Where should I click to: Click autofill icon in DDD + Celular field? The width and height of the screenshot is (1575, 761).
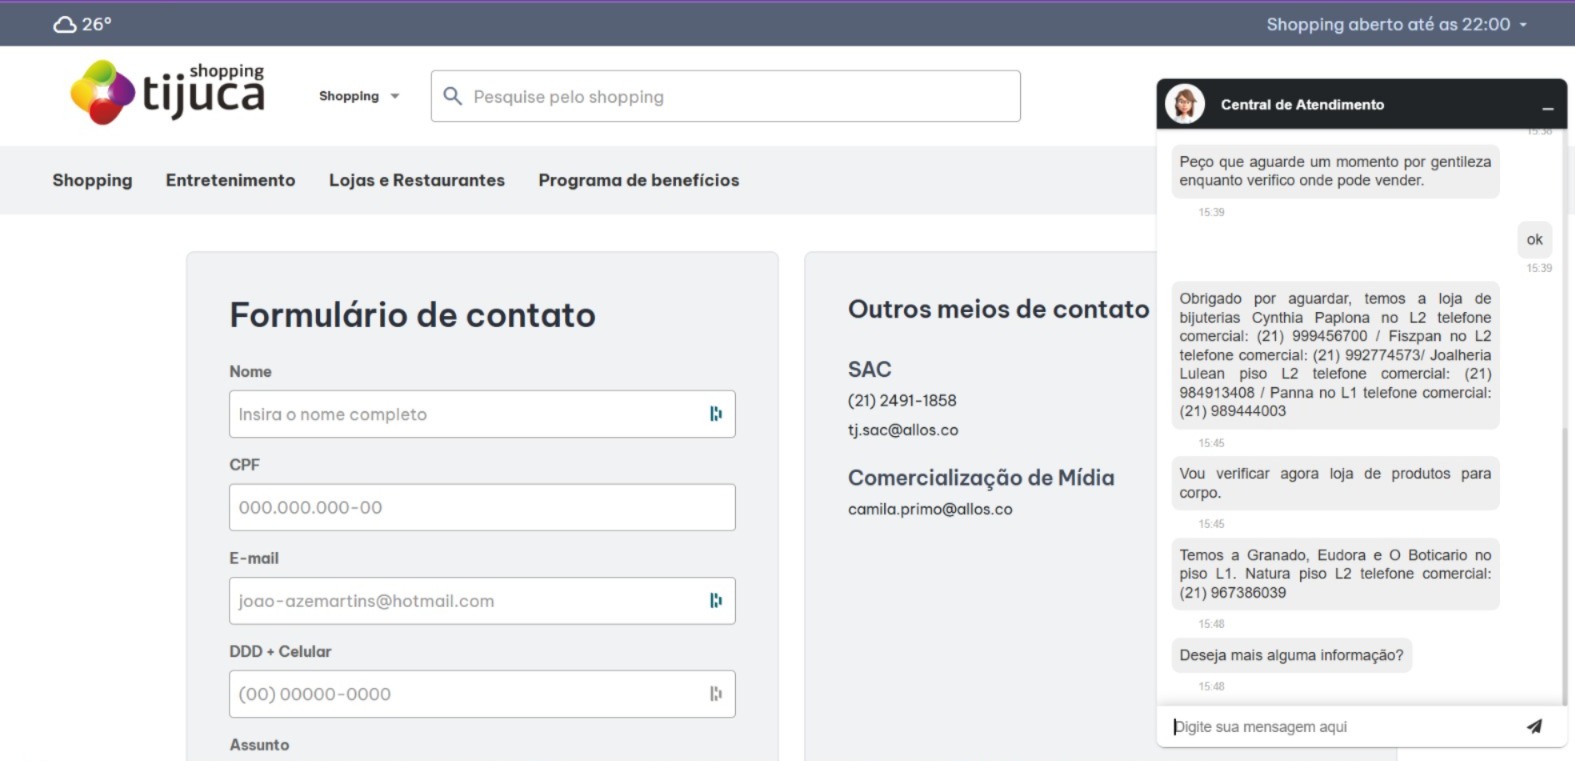pyautogui.click(x=716, y=694)
